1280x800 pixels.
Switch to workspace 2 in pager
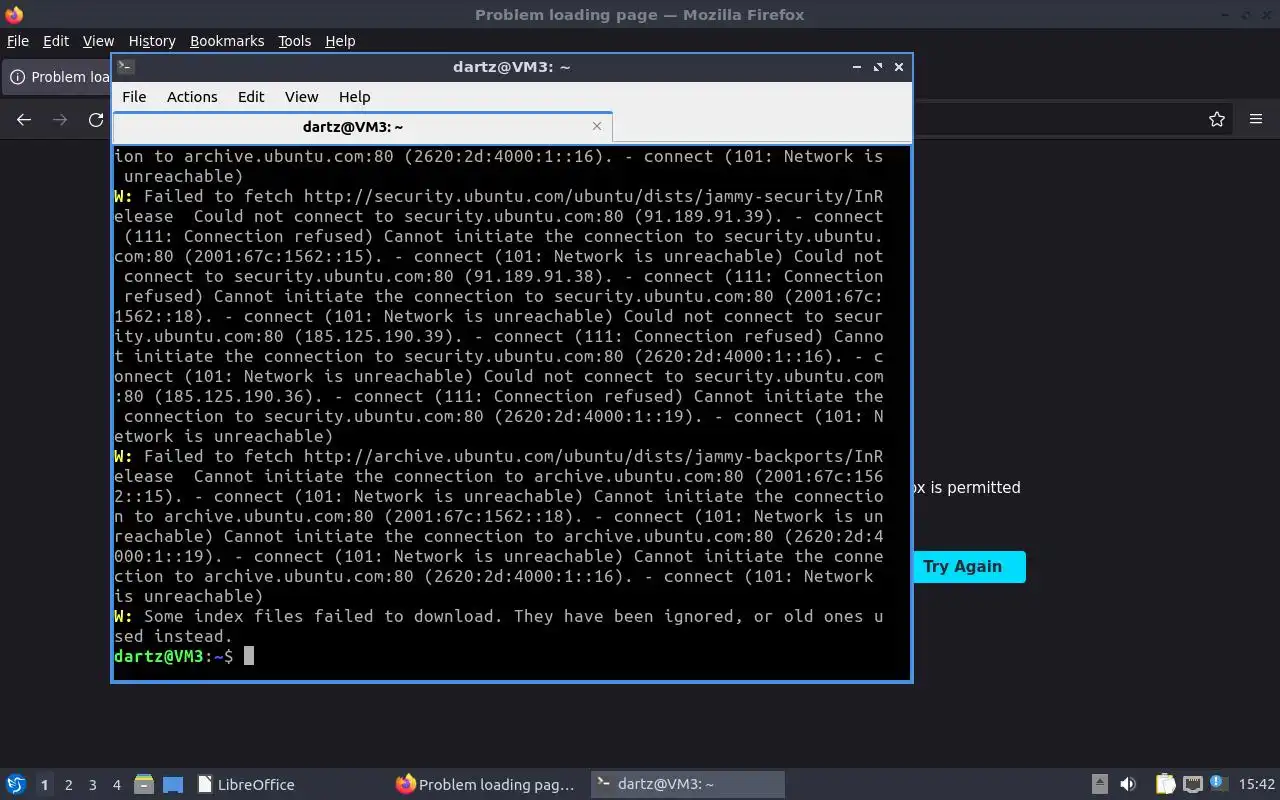68,785
